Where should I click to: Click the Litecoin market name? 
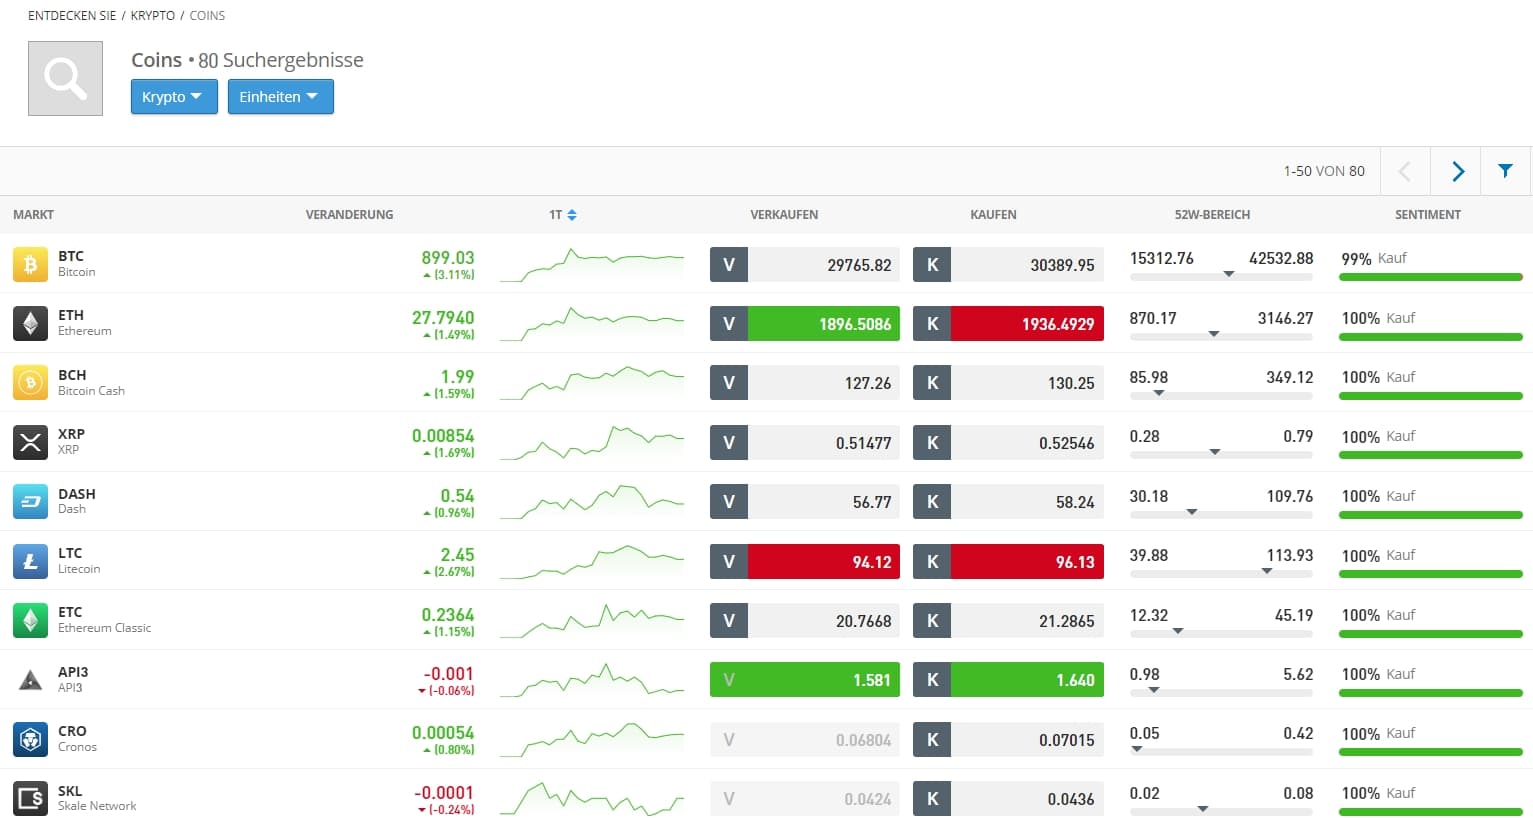point(79,569)
